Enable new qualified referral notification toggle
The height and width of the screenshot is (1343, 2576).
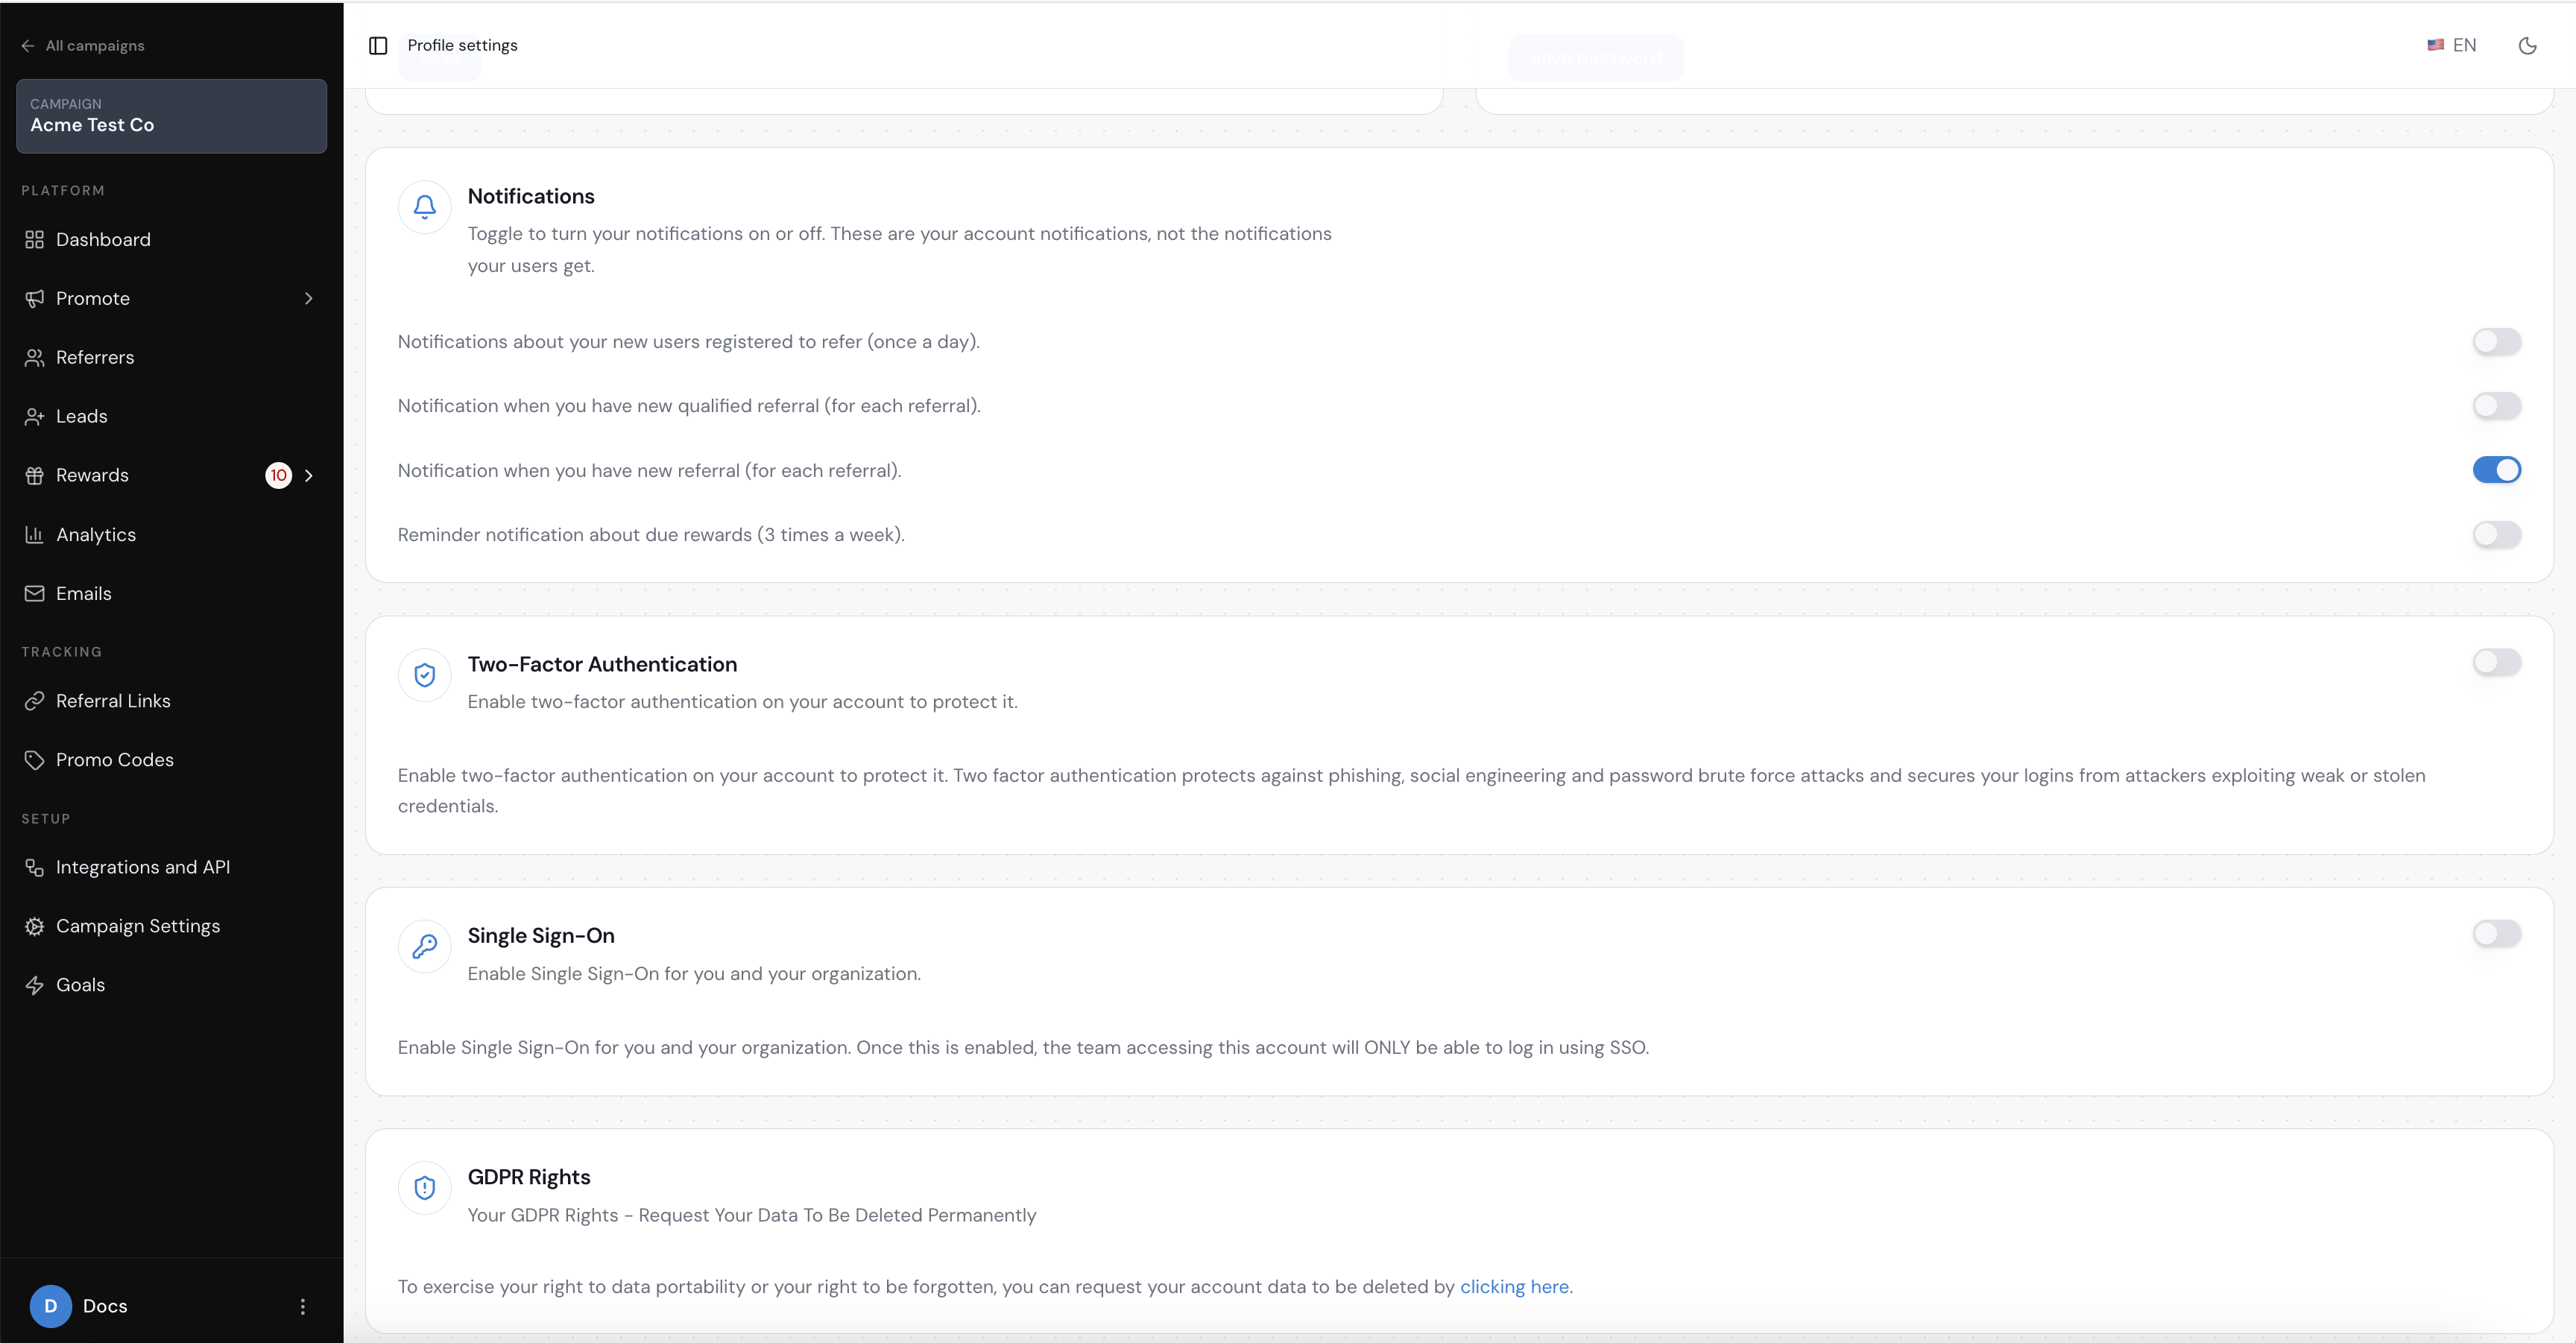click(x=2496, y=406)
